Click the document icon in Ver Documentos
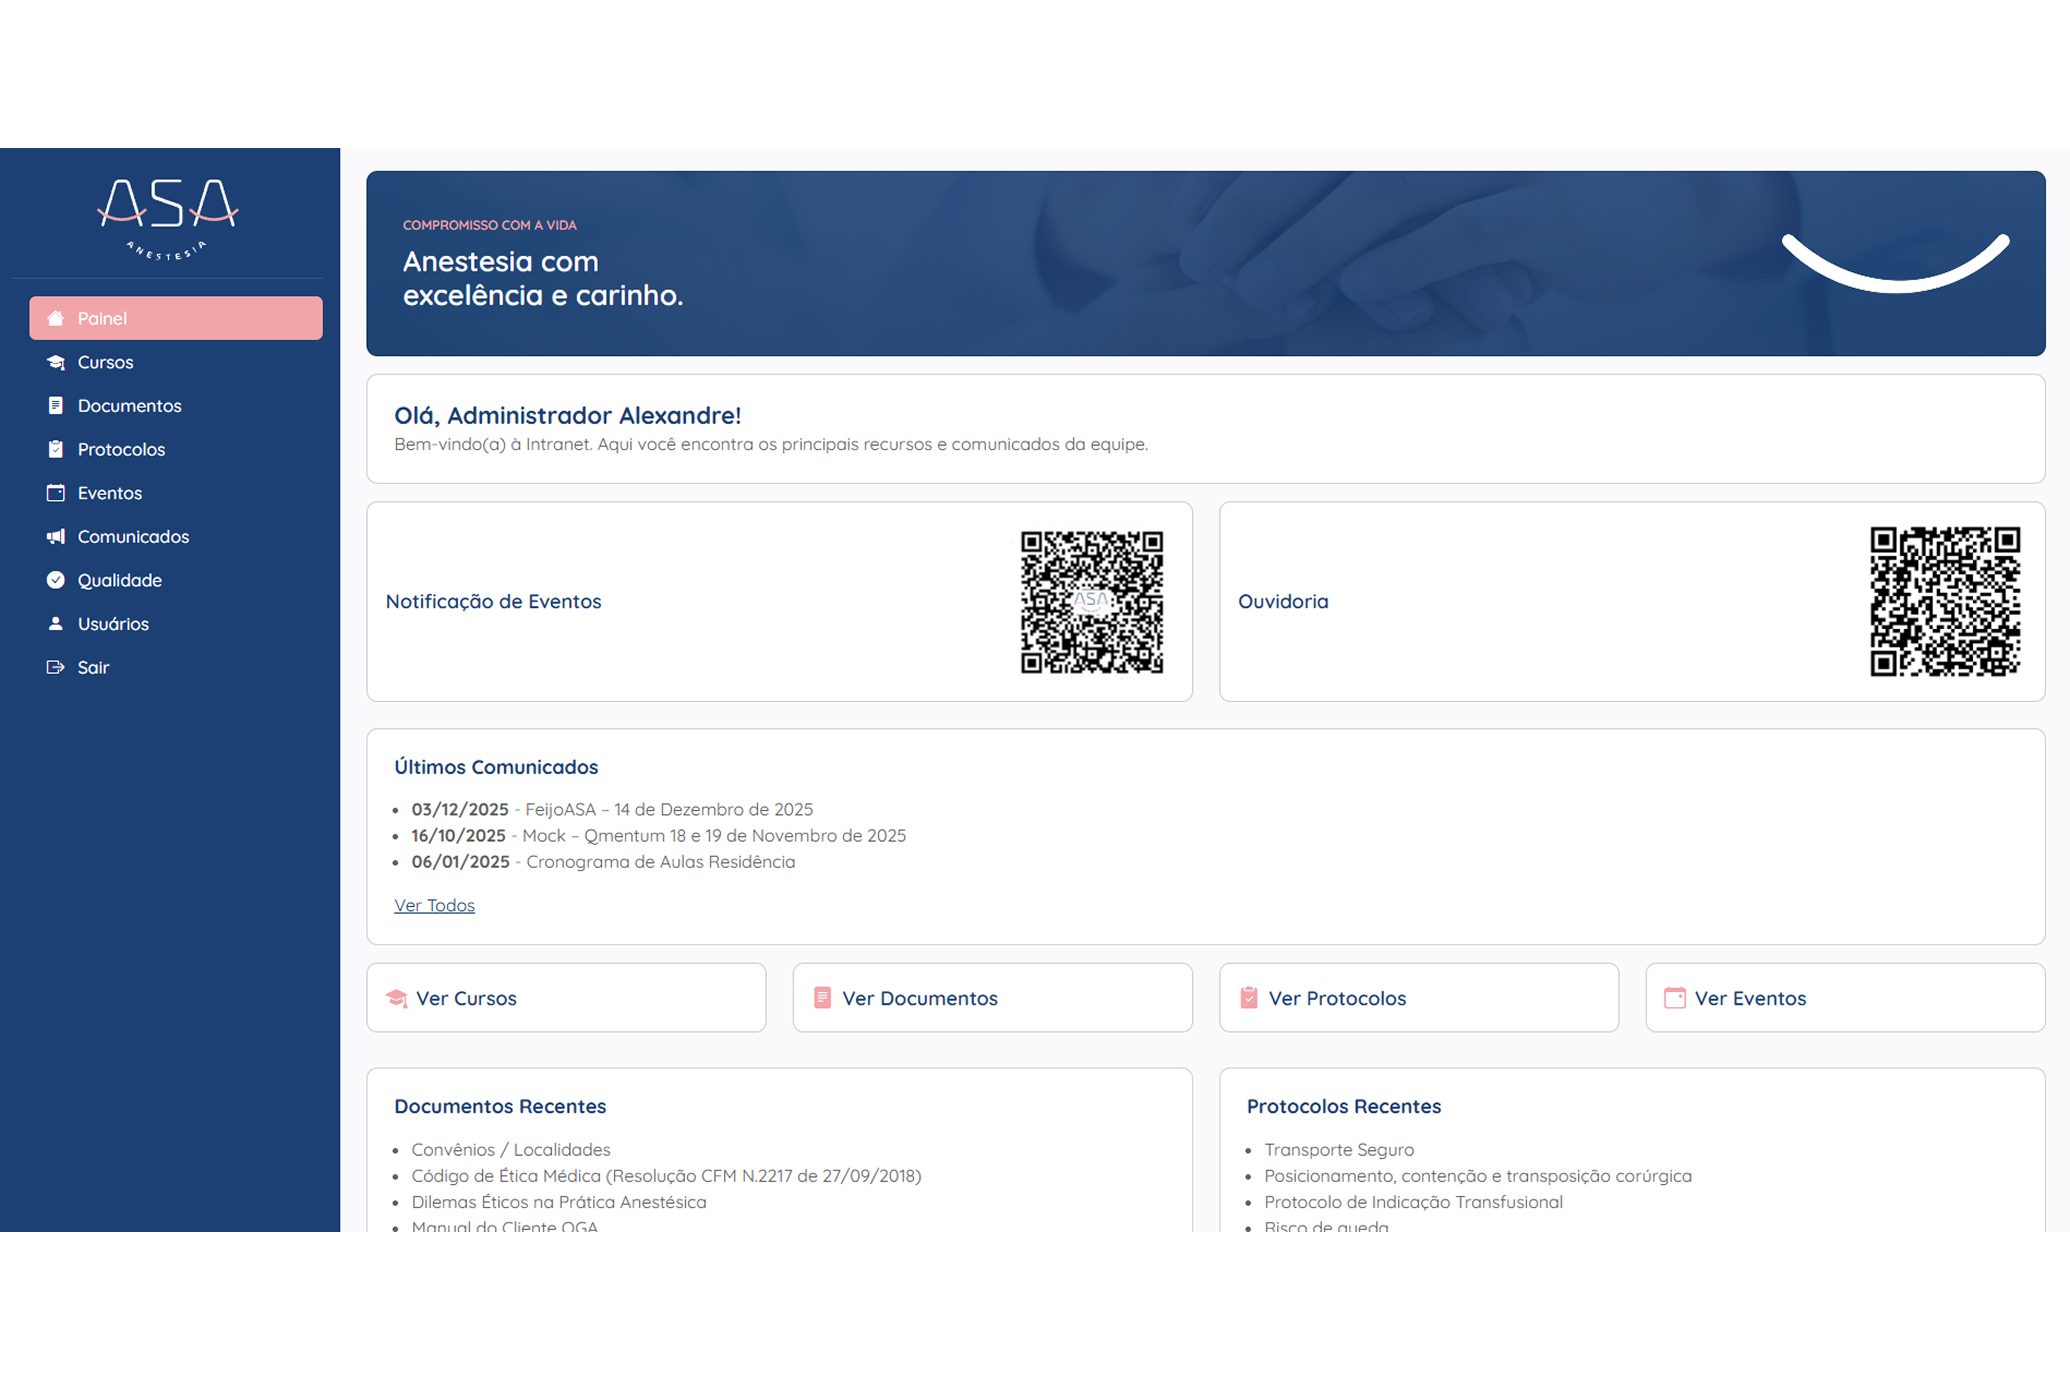 [822, 998]
